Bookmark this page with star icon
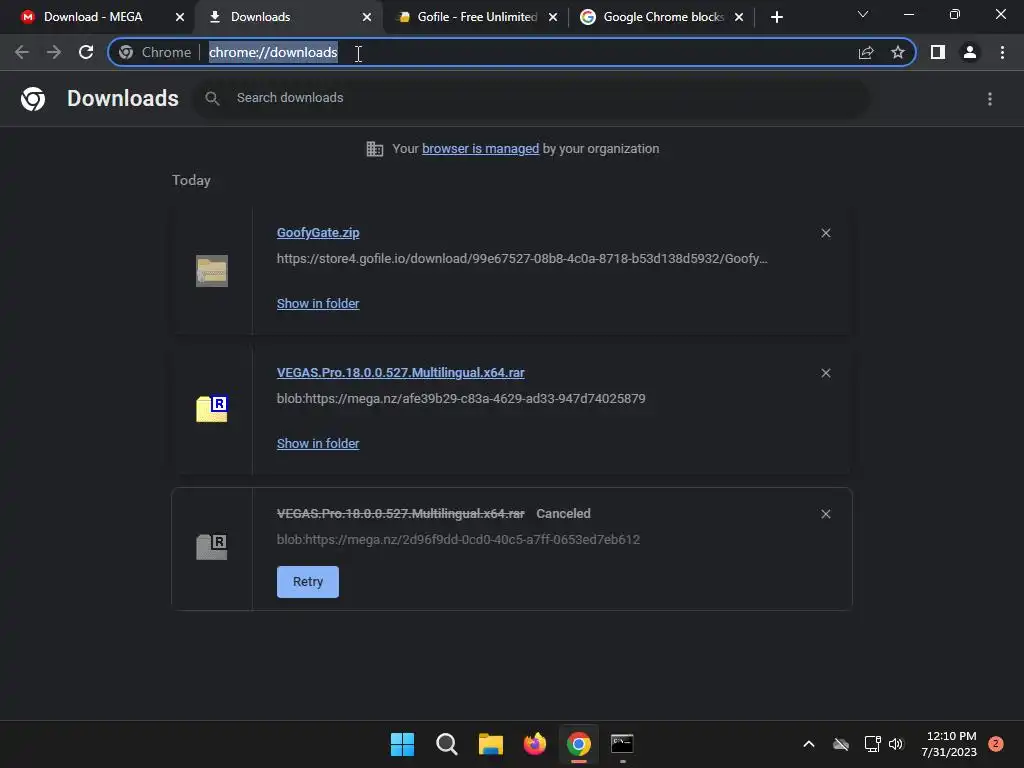Viewport: 1024px width, 768px height. (x=898, y=52)
